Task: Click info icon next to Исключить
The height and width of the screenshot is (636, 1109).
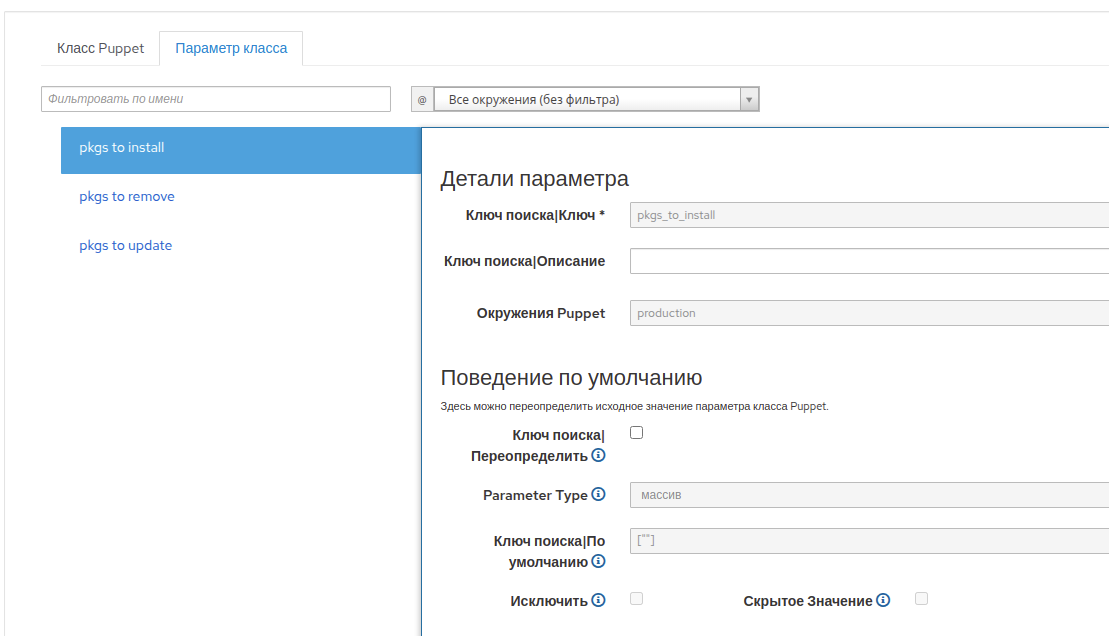Action: [x=598, y=600]
